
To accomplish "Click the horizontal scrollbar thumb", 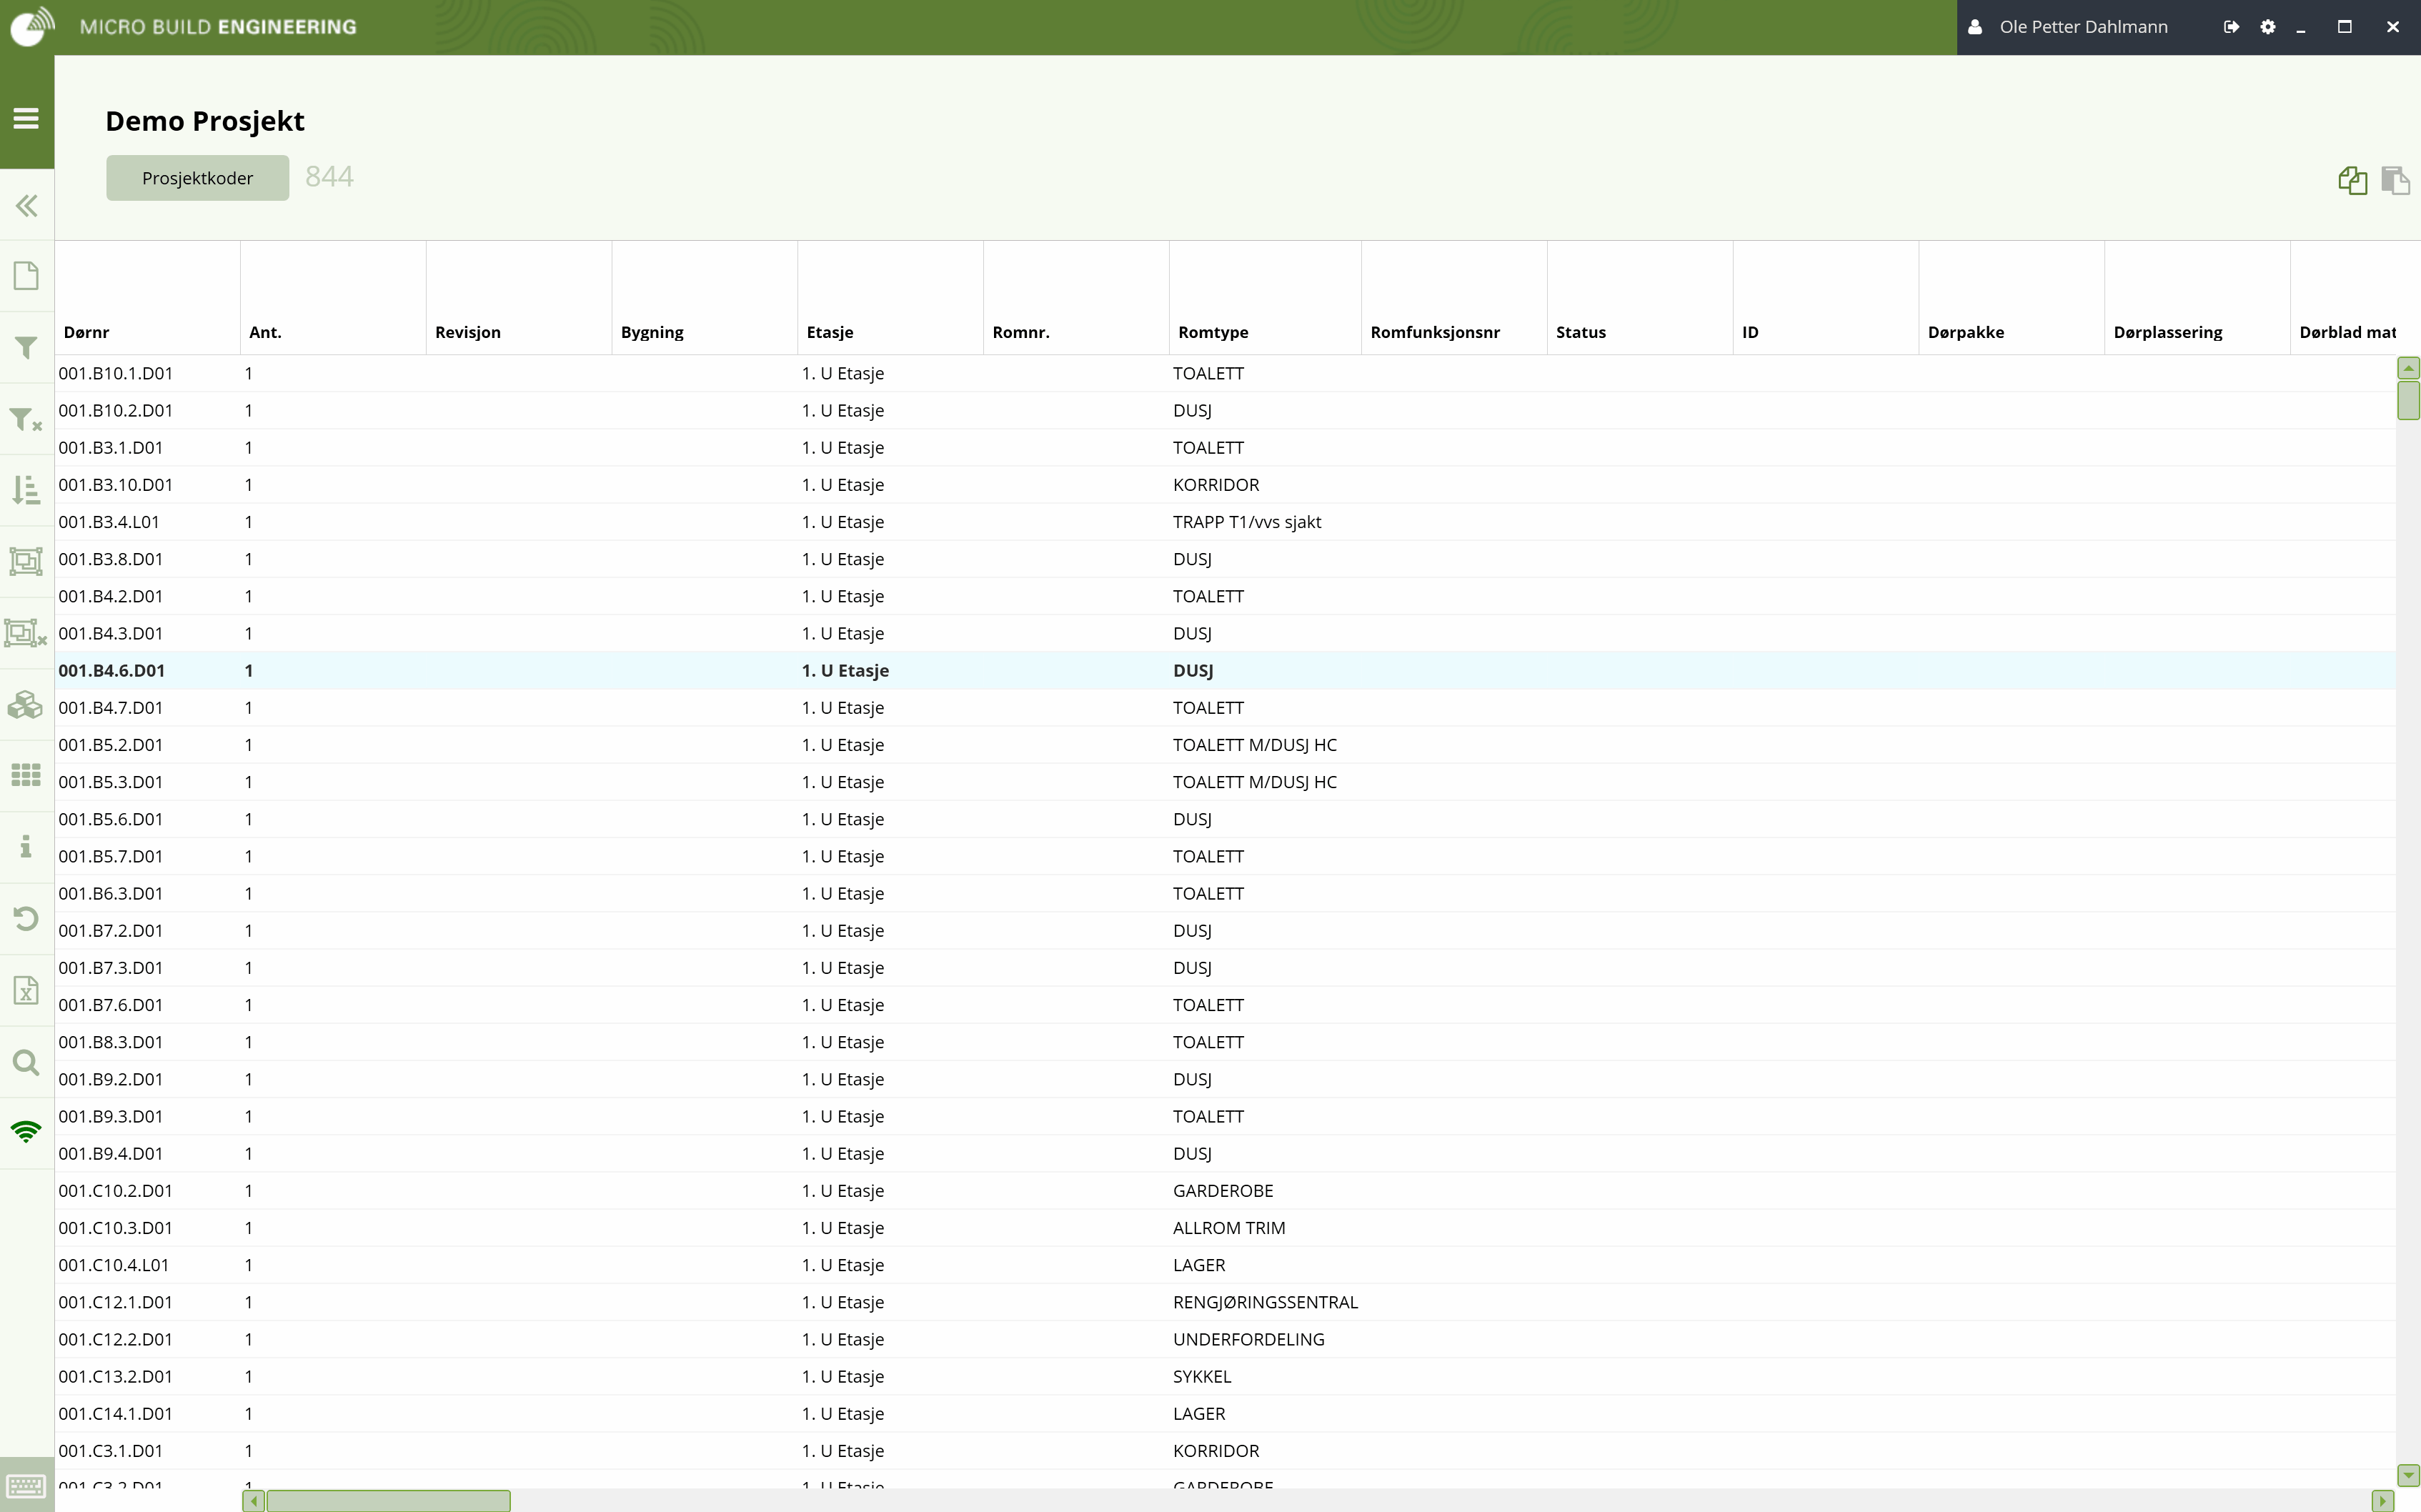I will pos(389,1500).
